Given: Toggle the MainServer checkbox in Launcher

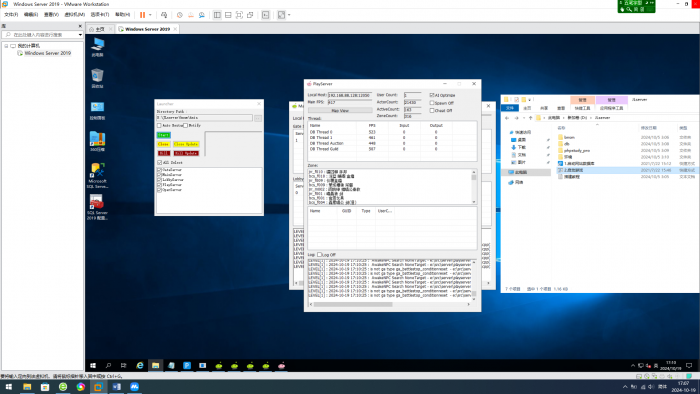Looking at the screenshot, I should coord(159,175).
